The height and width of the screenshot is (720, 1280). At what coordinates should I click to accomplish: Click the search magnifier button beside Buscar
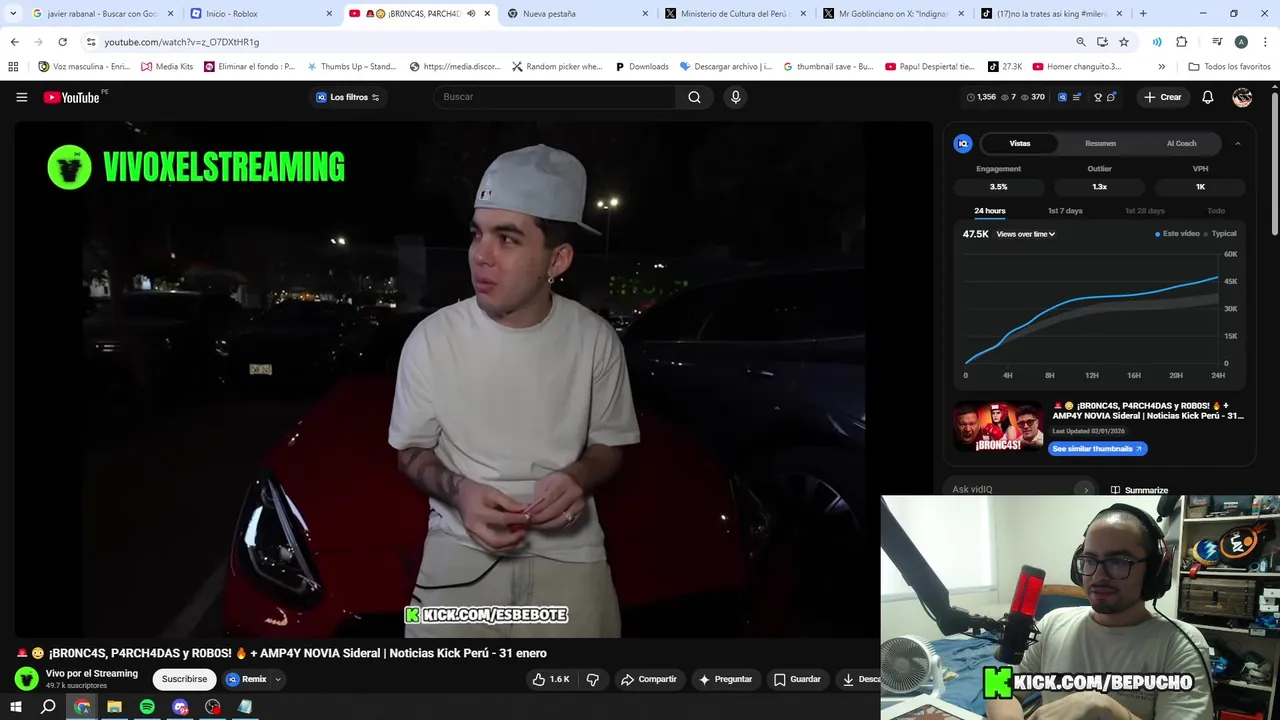[694, 97]
